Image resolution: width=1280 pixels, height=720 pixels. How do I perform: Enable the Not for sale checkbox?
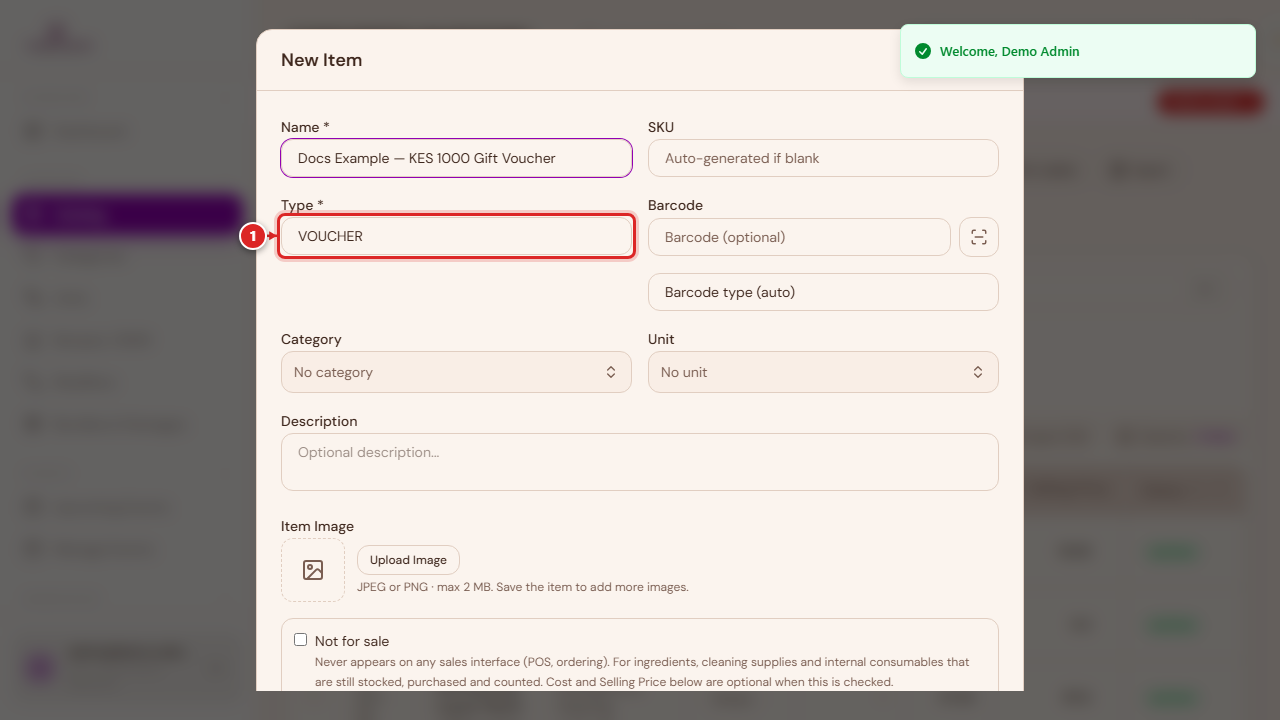(300, 640)
